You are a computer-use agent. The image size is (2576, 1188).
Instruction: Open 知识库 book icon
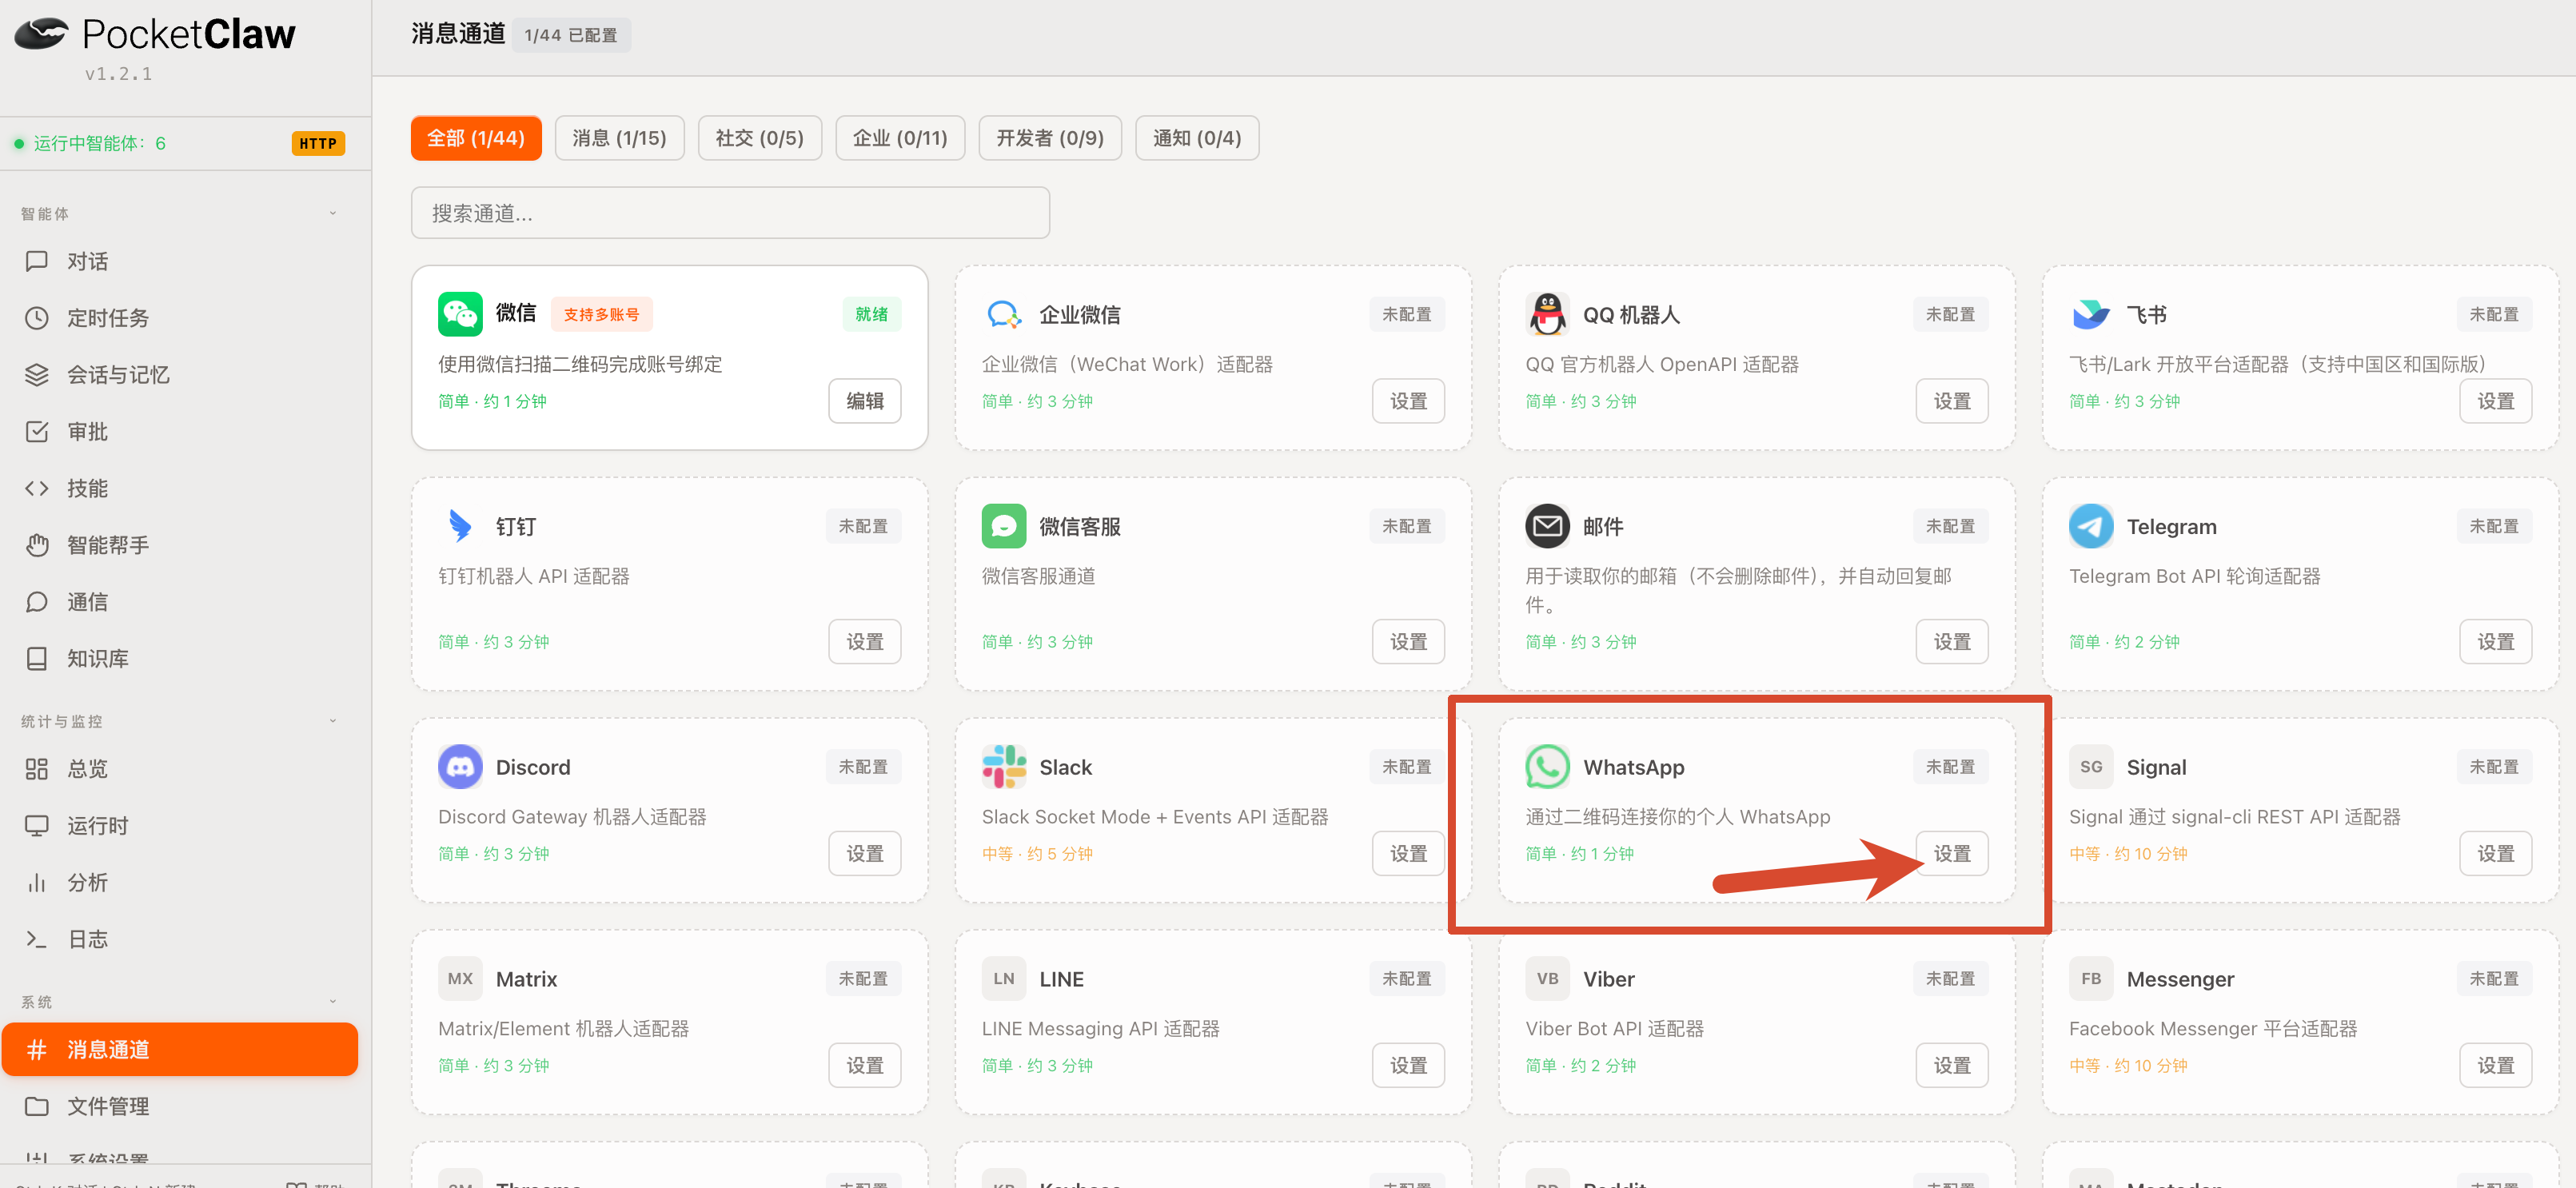tap(37, 659)
